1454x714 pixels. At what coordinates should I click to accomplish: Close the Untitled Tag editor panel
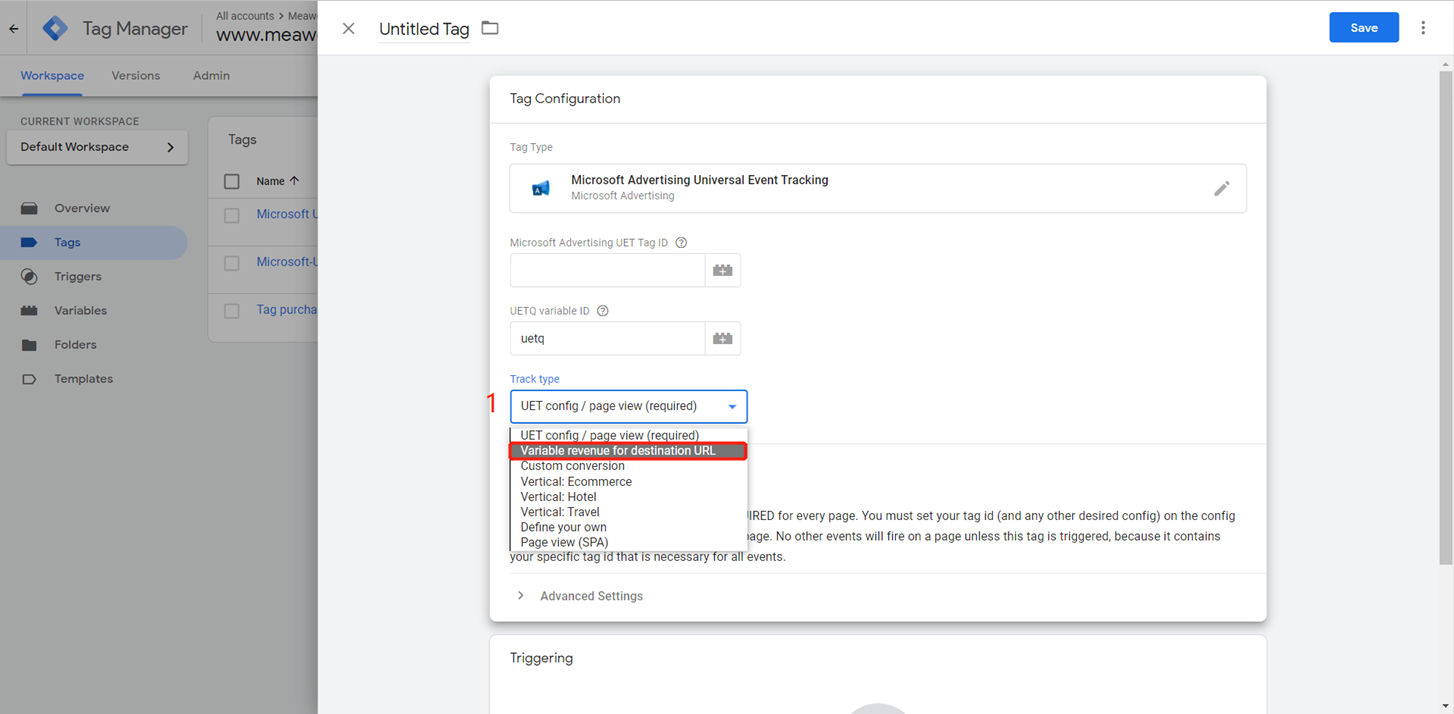(x=348, y=29)
